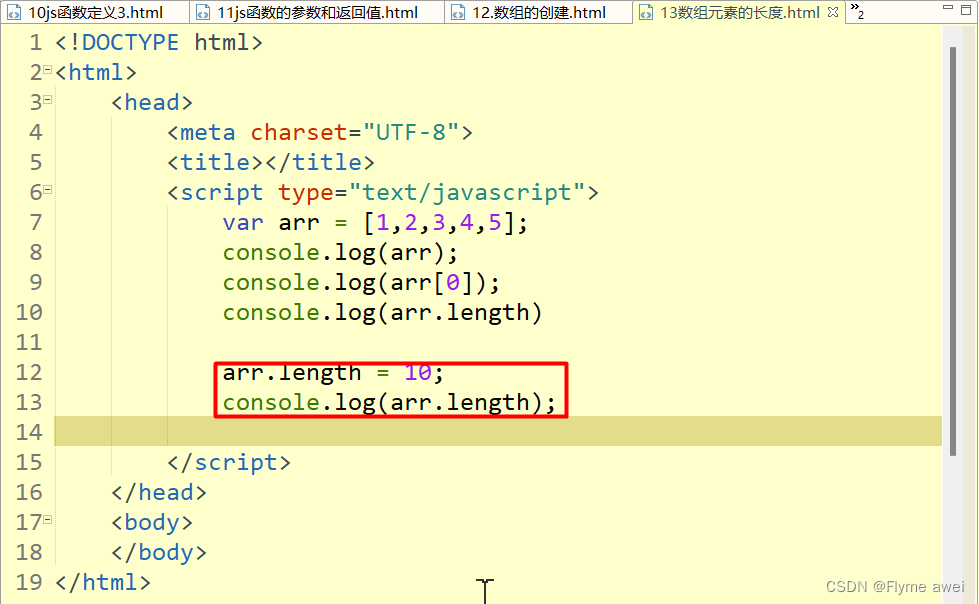The width and height of the screenshot is (979, 604).
Task: Switch to the 11js函数的参数和返回值.html tab
Action: pyautogui.click(x=317, y=12)
